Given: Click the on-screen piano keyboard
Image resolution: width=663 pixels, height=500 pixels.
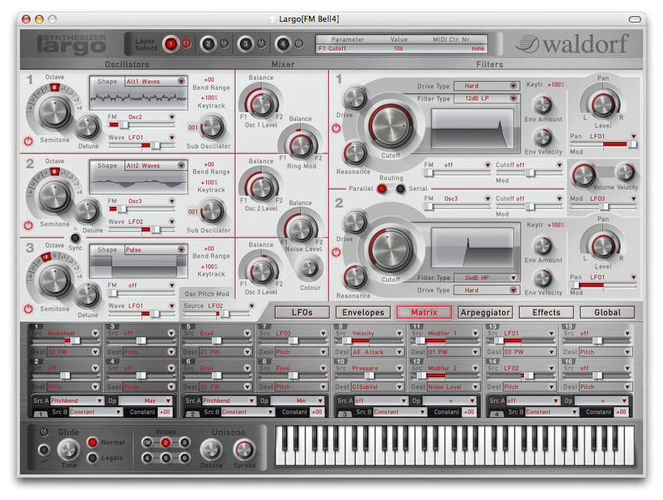Looking at the screenshot, I should (x=455, y=445).
